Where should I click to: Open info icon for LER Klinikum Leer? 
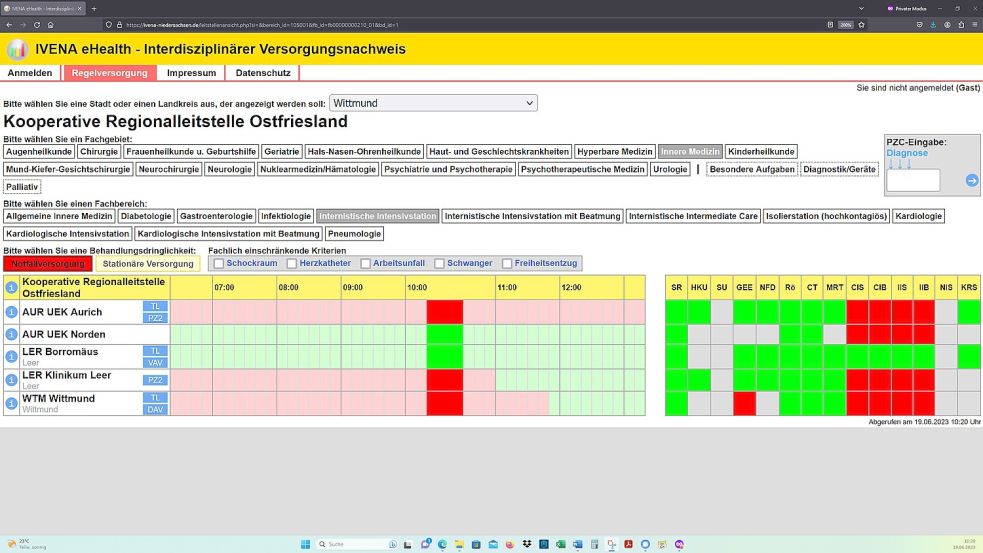(11, 380)
